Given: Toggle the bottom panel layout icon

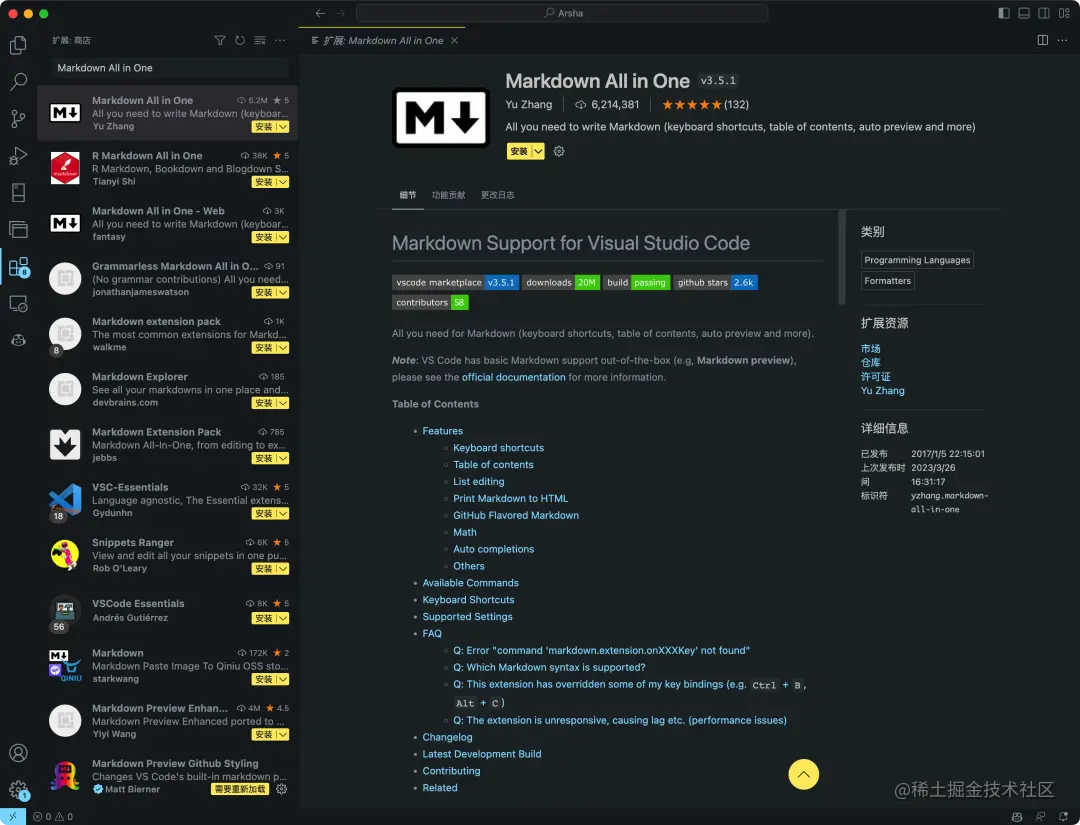Looking at the screenshot, I should pos(1024,13).
